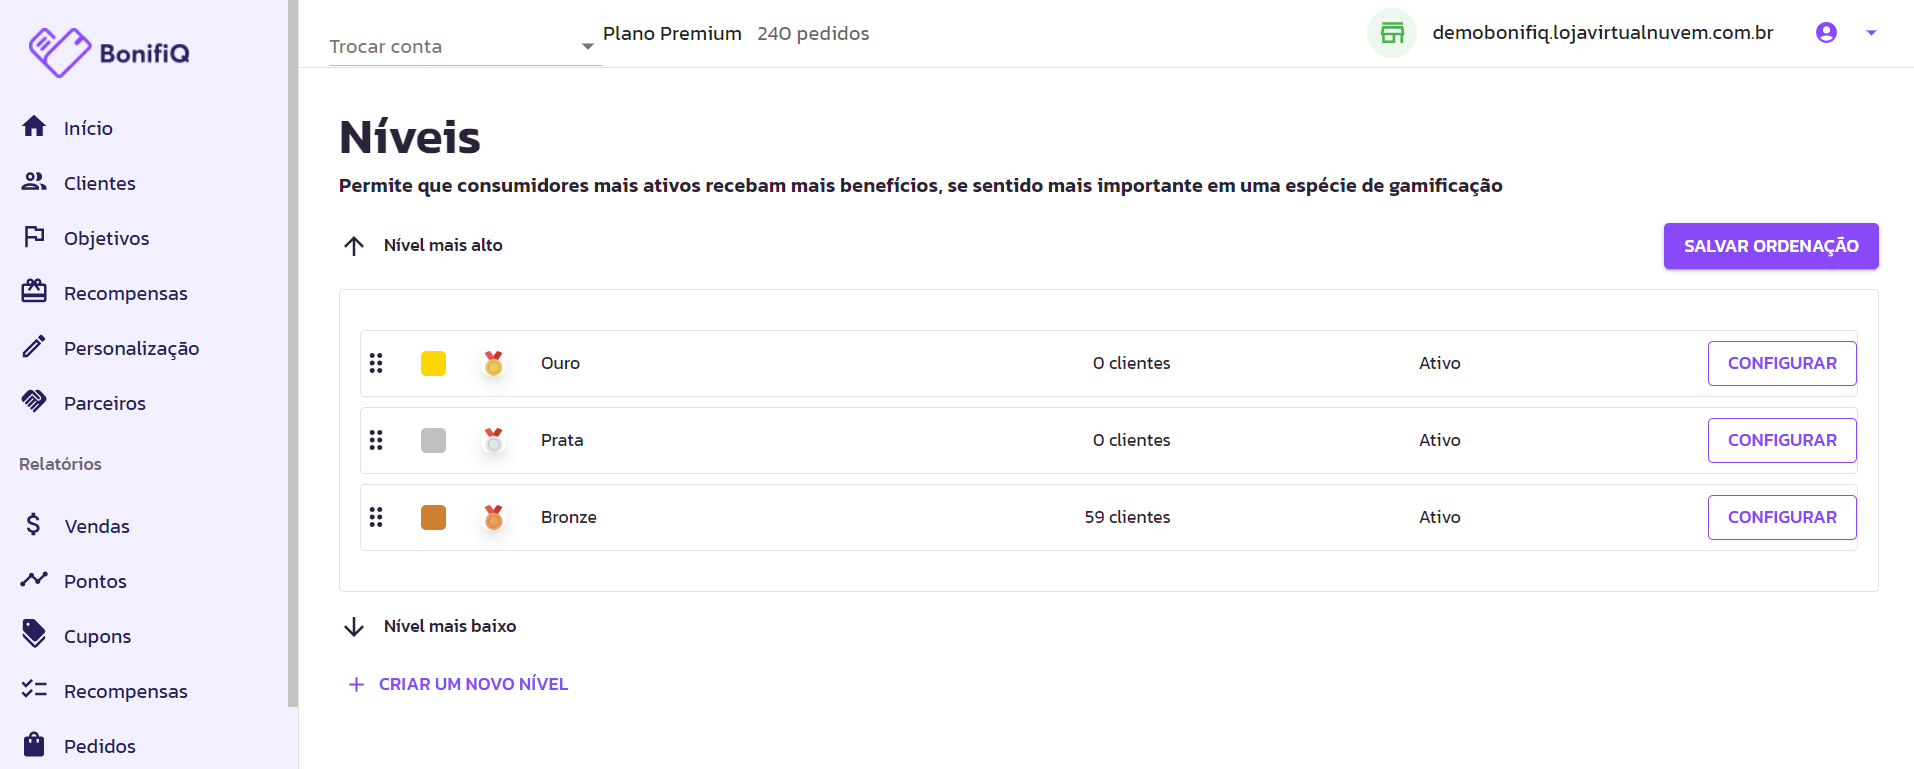Select the yellow Ouro color swatch
Screen dimensions: 1914x769
(x=433, y=363)
